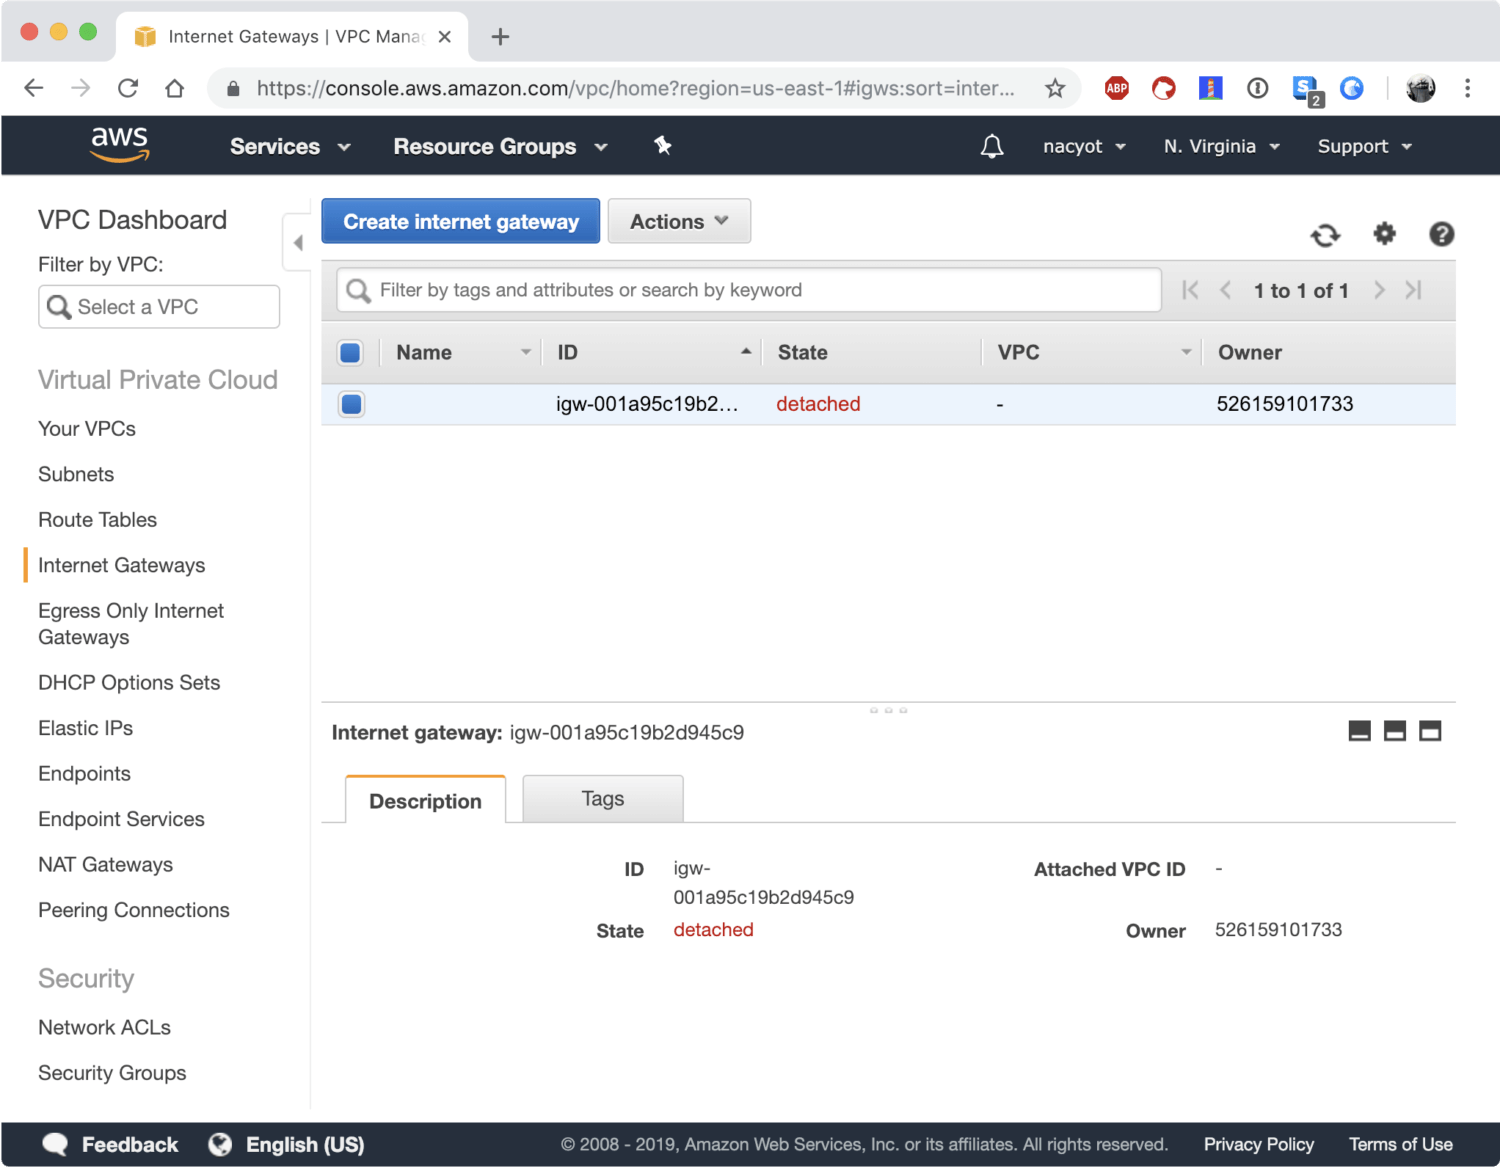This screenshot has height=1168, width=1500.
Task: Open Name column filter arrow
Action: (x=525, y=352)
